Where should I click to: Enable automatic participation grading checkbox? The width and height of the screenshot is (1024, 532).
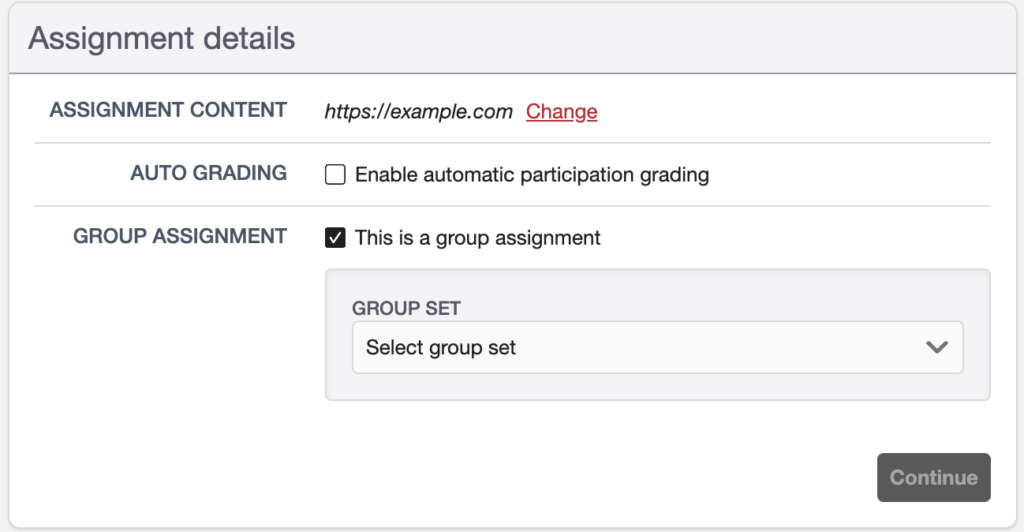pyautogui.click(x=335, y=174)
